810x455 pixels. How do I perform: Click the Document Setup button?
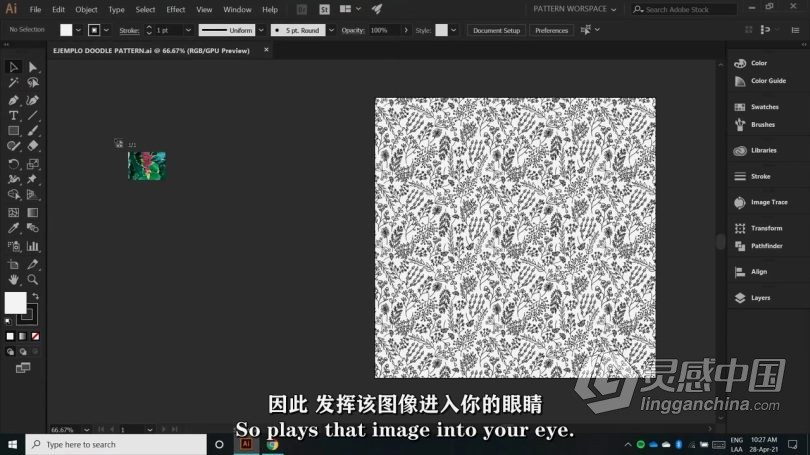[x=496, y=30]
